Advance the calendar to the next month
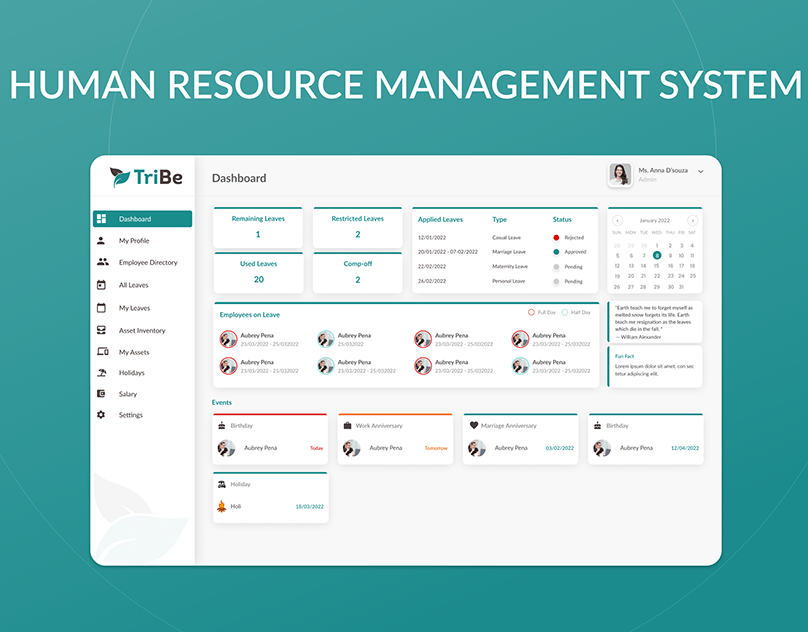Viewport: 808px width, 632px height. pos(693,220)
